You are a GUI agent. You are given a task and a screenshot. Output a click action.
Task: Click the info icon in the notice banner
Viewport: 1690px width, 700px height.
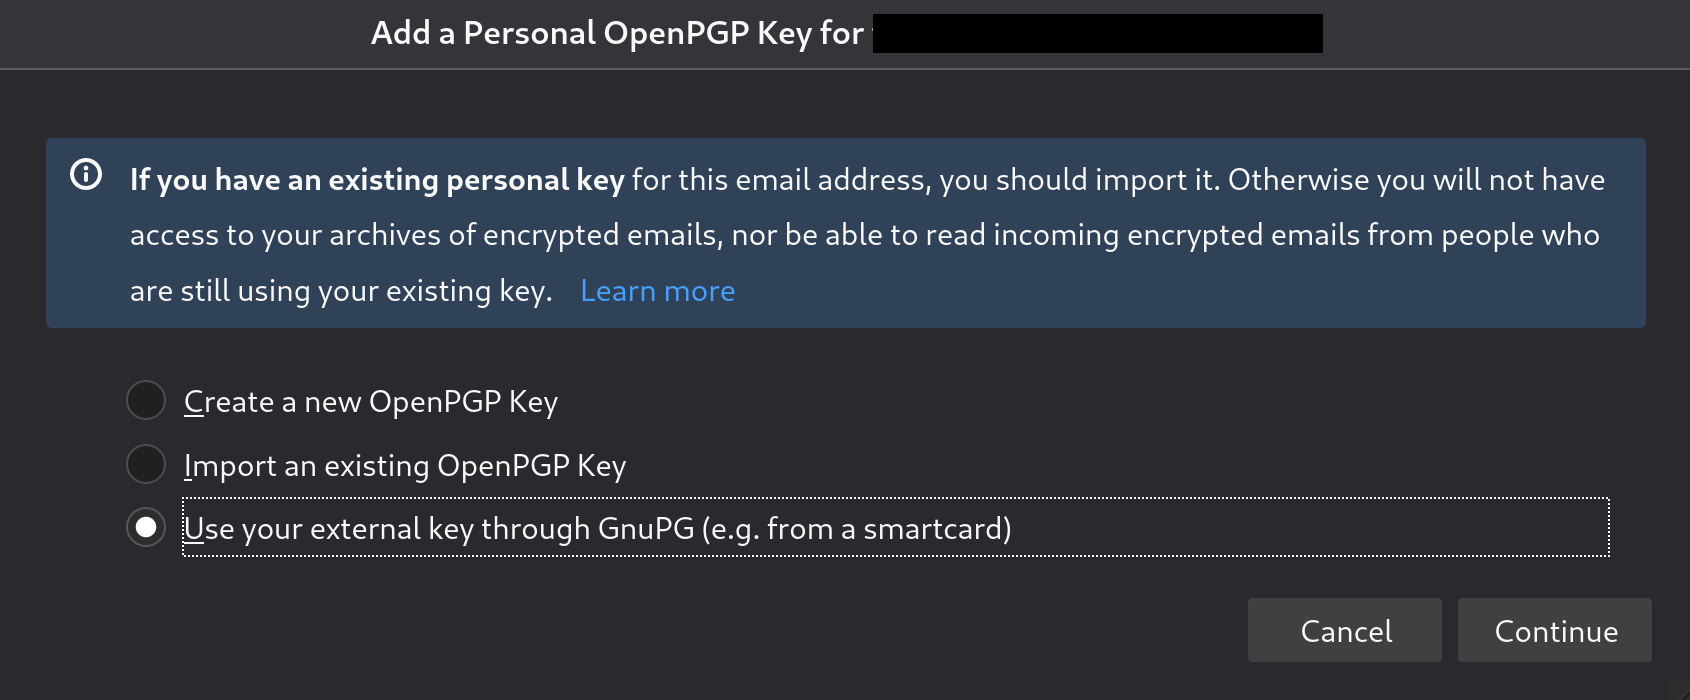tap(86, 176)
